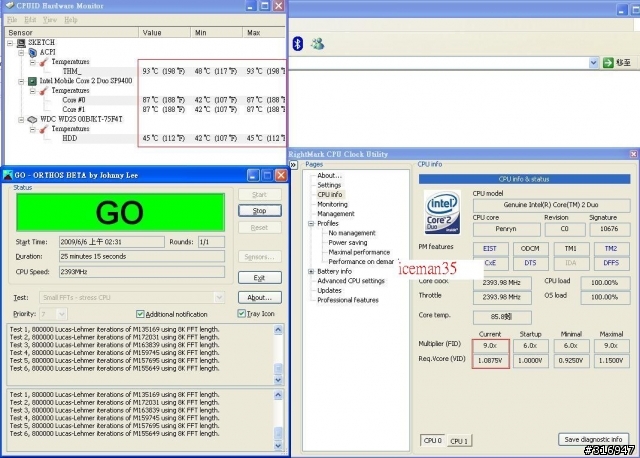Select the Power saving profile
Image resolution: width=640 pixels, height=458 pixels.
tap(348, 242)
